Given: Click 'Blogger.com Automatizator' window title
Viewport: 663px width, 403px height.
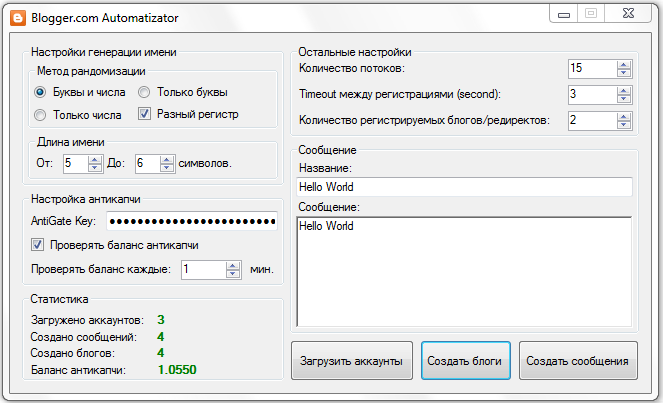Looking at the screenshot, I should point(105,18).
